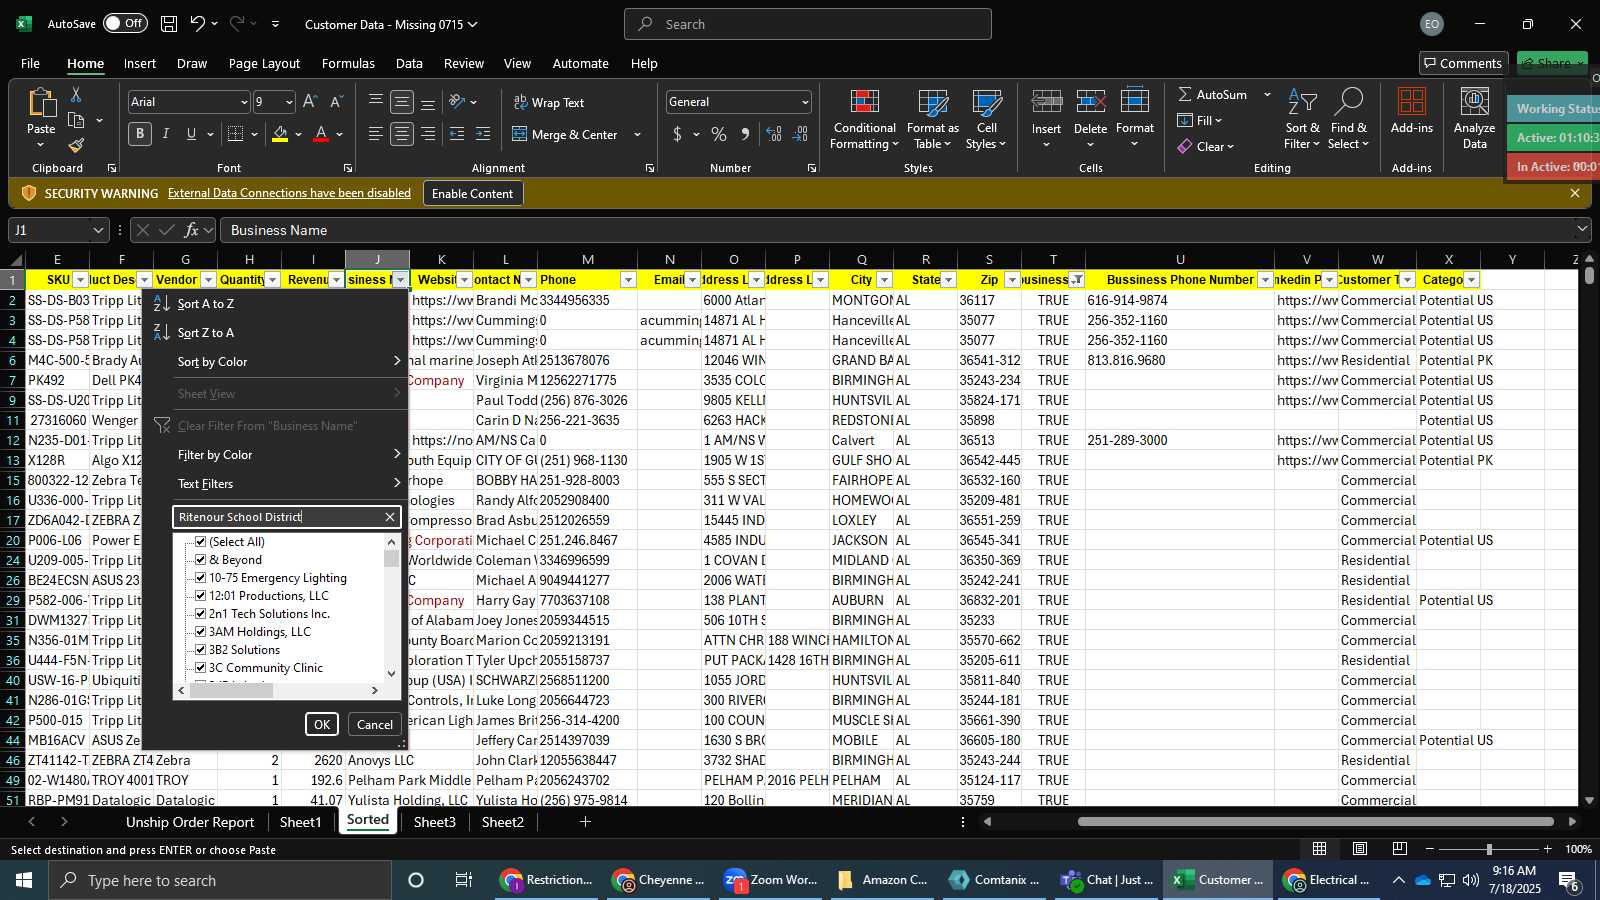Apply comma style format

click(745, 134)
